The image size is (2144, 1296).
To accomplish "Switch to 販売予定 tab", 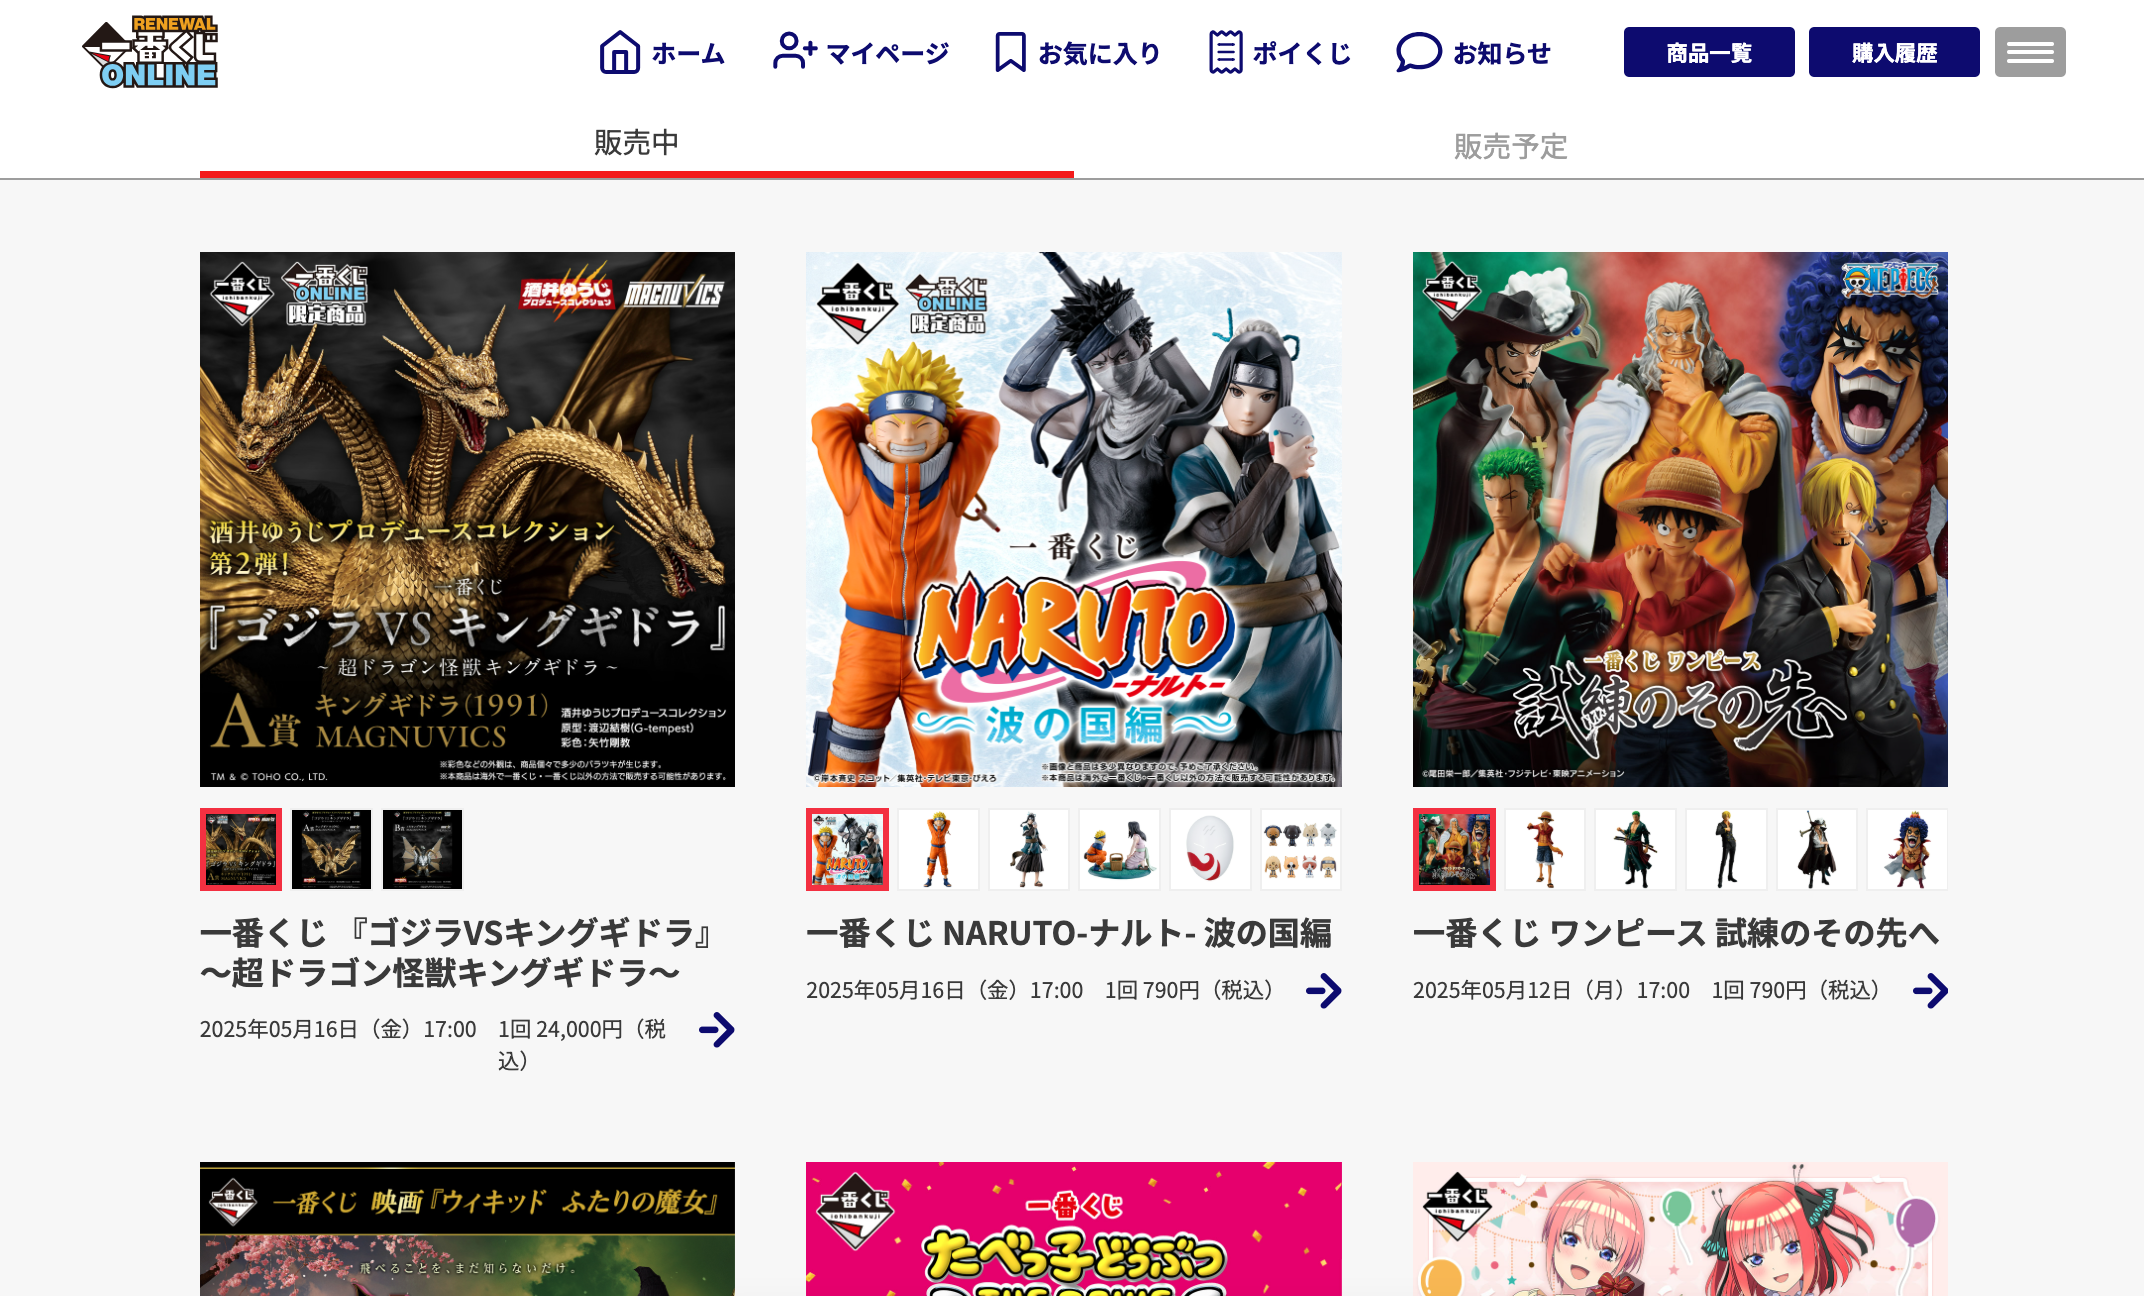I will tap(1510, 147).
